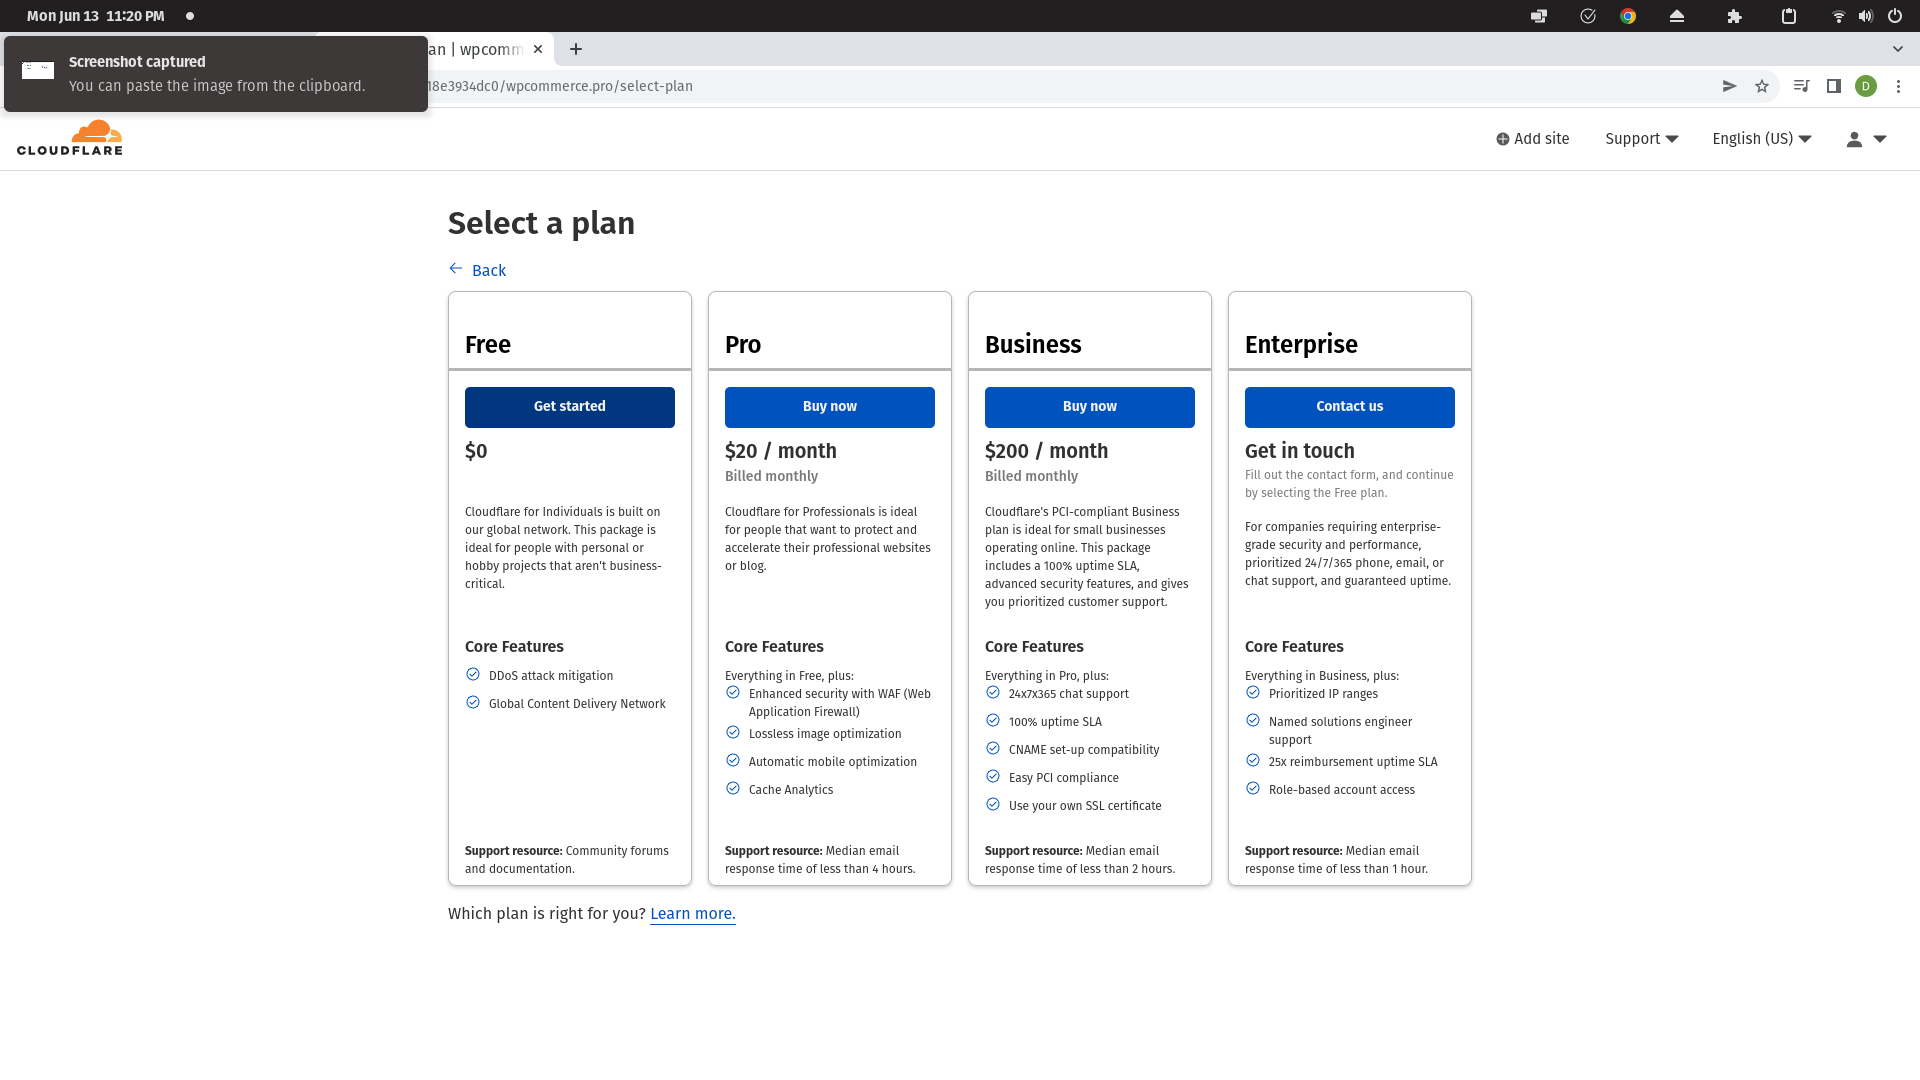Open the user account dropdown

[x=1865, y=139]
